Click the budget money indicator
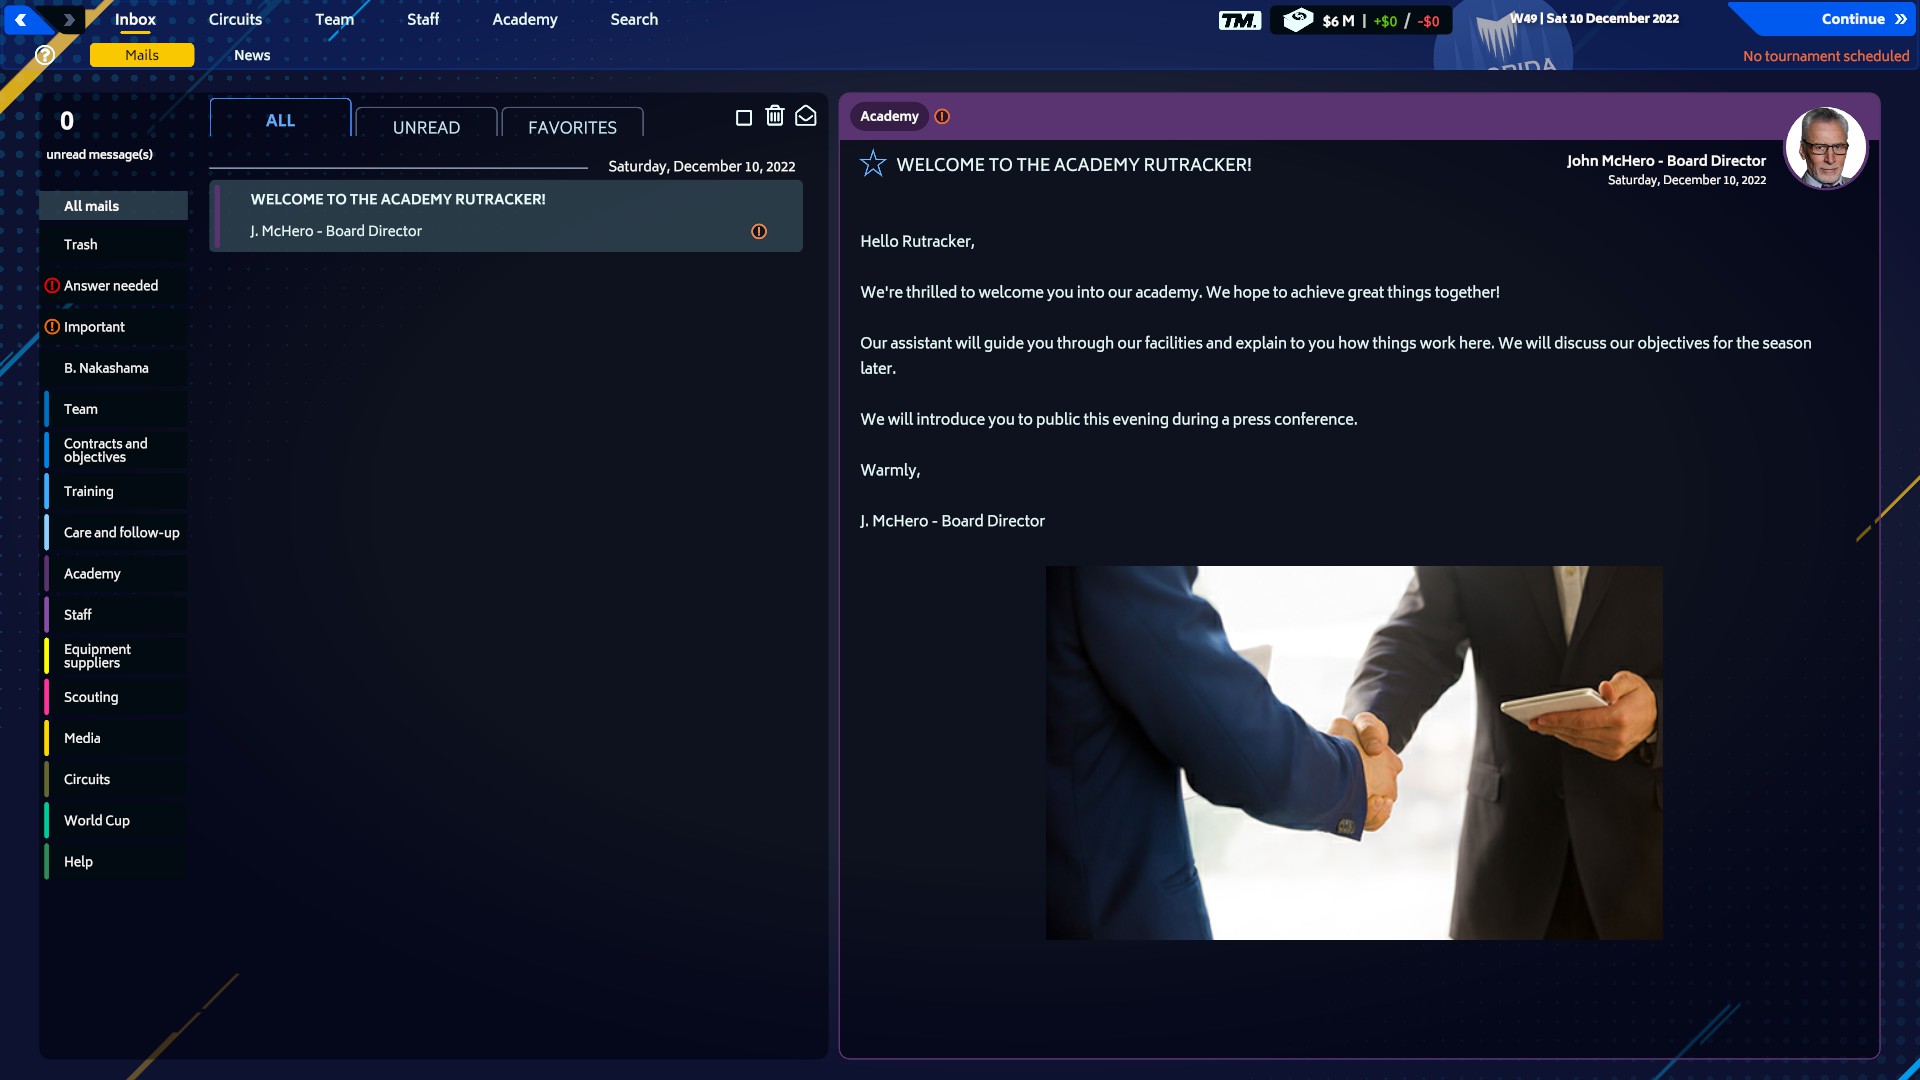 pos(1361,20)
